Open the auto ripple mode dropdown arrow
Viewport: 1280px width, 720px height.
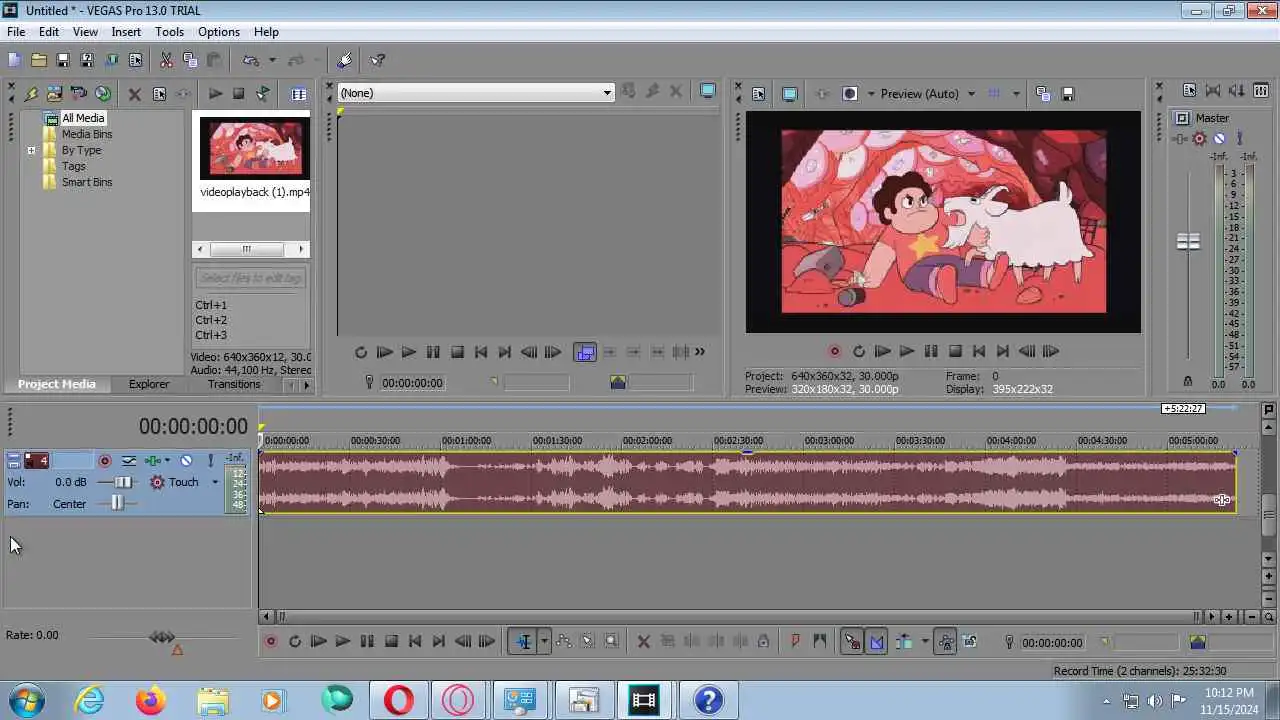(925, 642)
